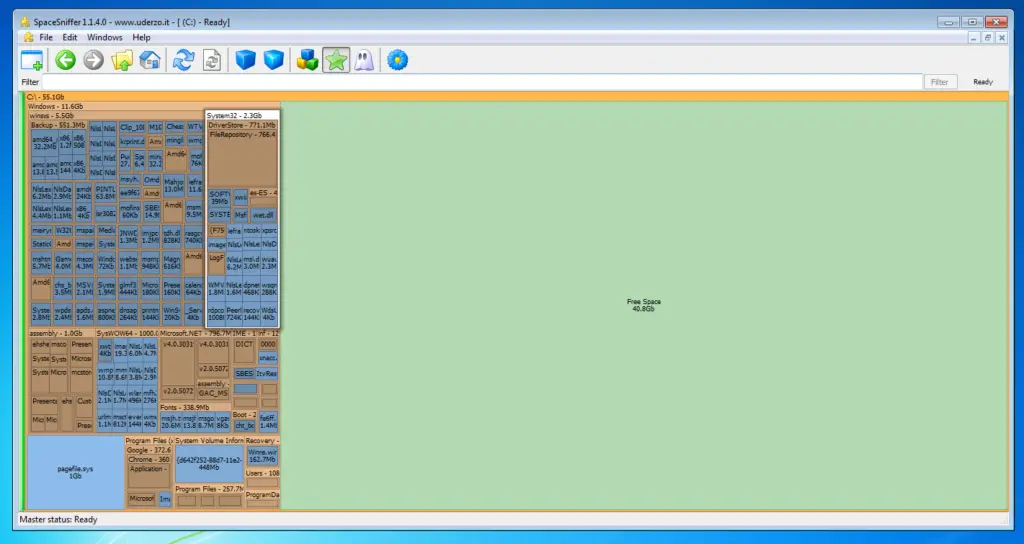Image resolution: width=1024 pixels, height=544 pixels.
Task: Open settings with blue gear icon
Action: [397, 60]
